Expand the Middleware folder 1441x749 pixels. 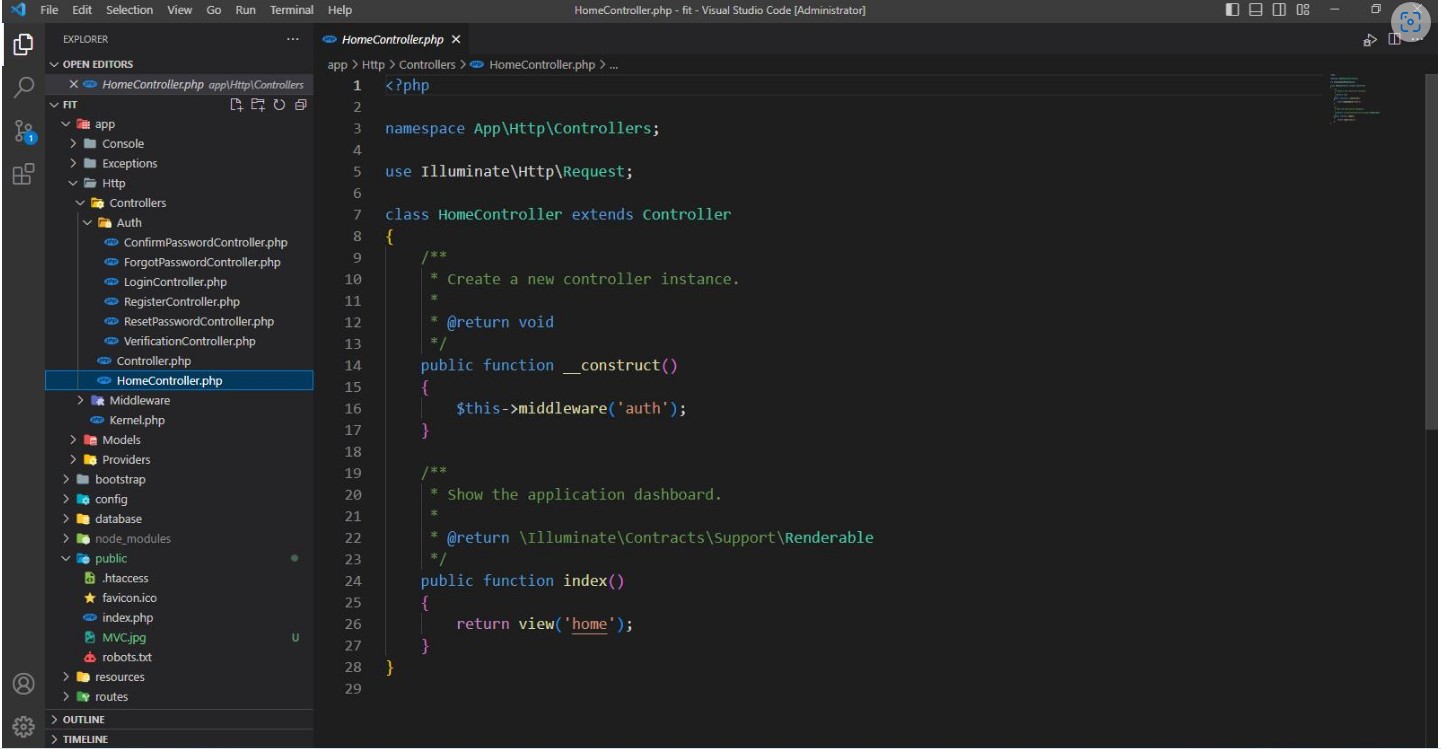click(139, 400)
